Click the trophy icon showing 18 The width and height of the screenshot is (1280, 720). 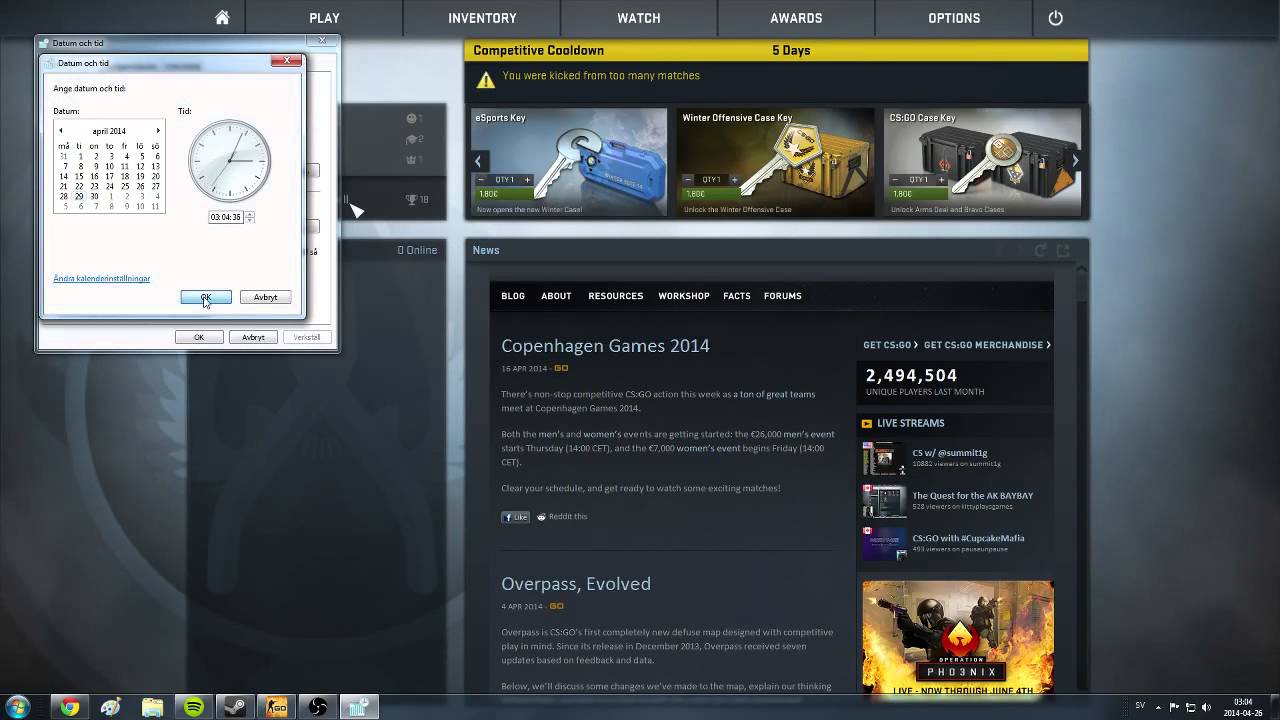click(411, 200)
